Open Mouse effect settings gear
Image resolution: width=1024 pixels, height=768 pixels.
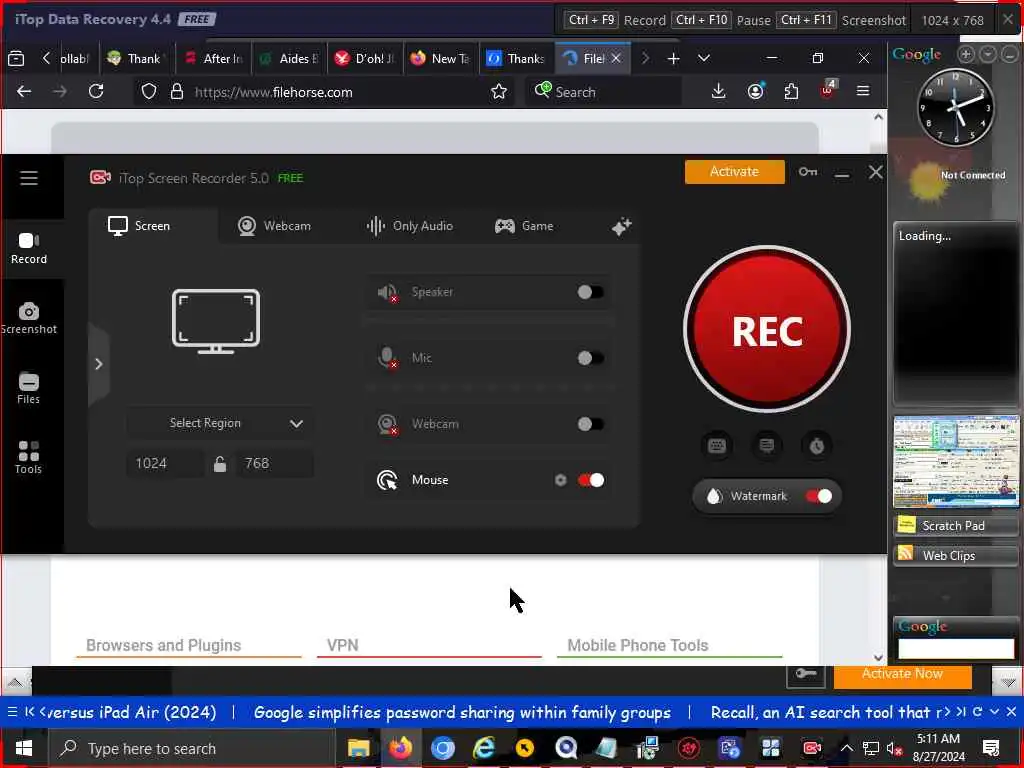tap(560, 480)
